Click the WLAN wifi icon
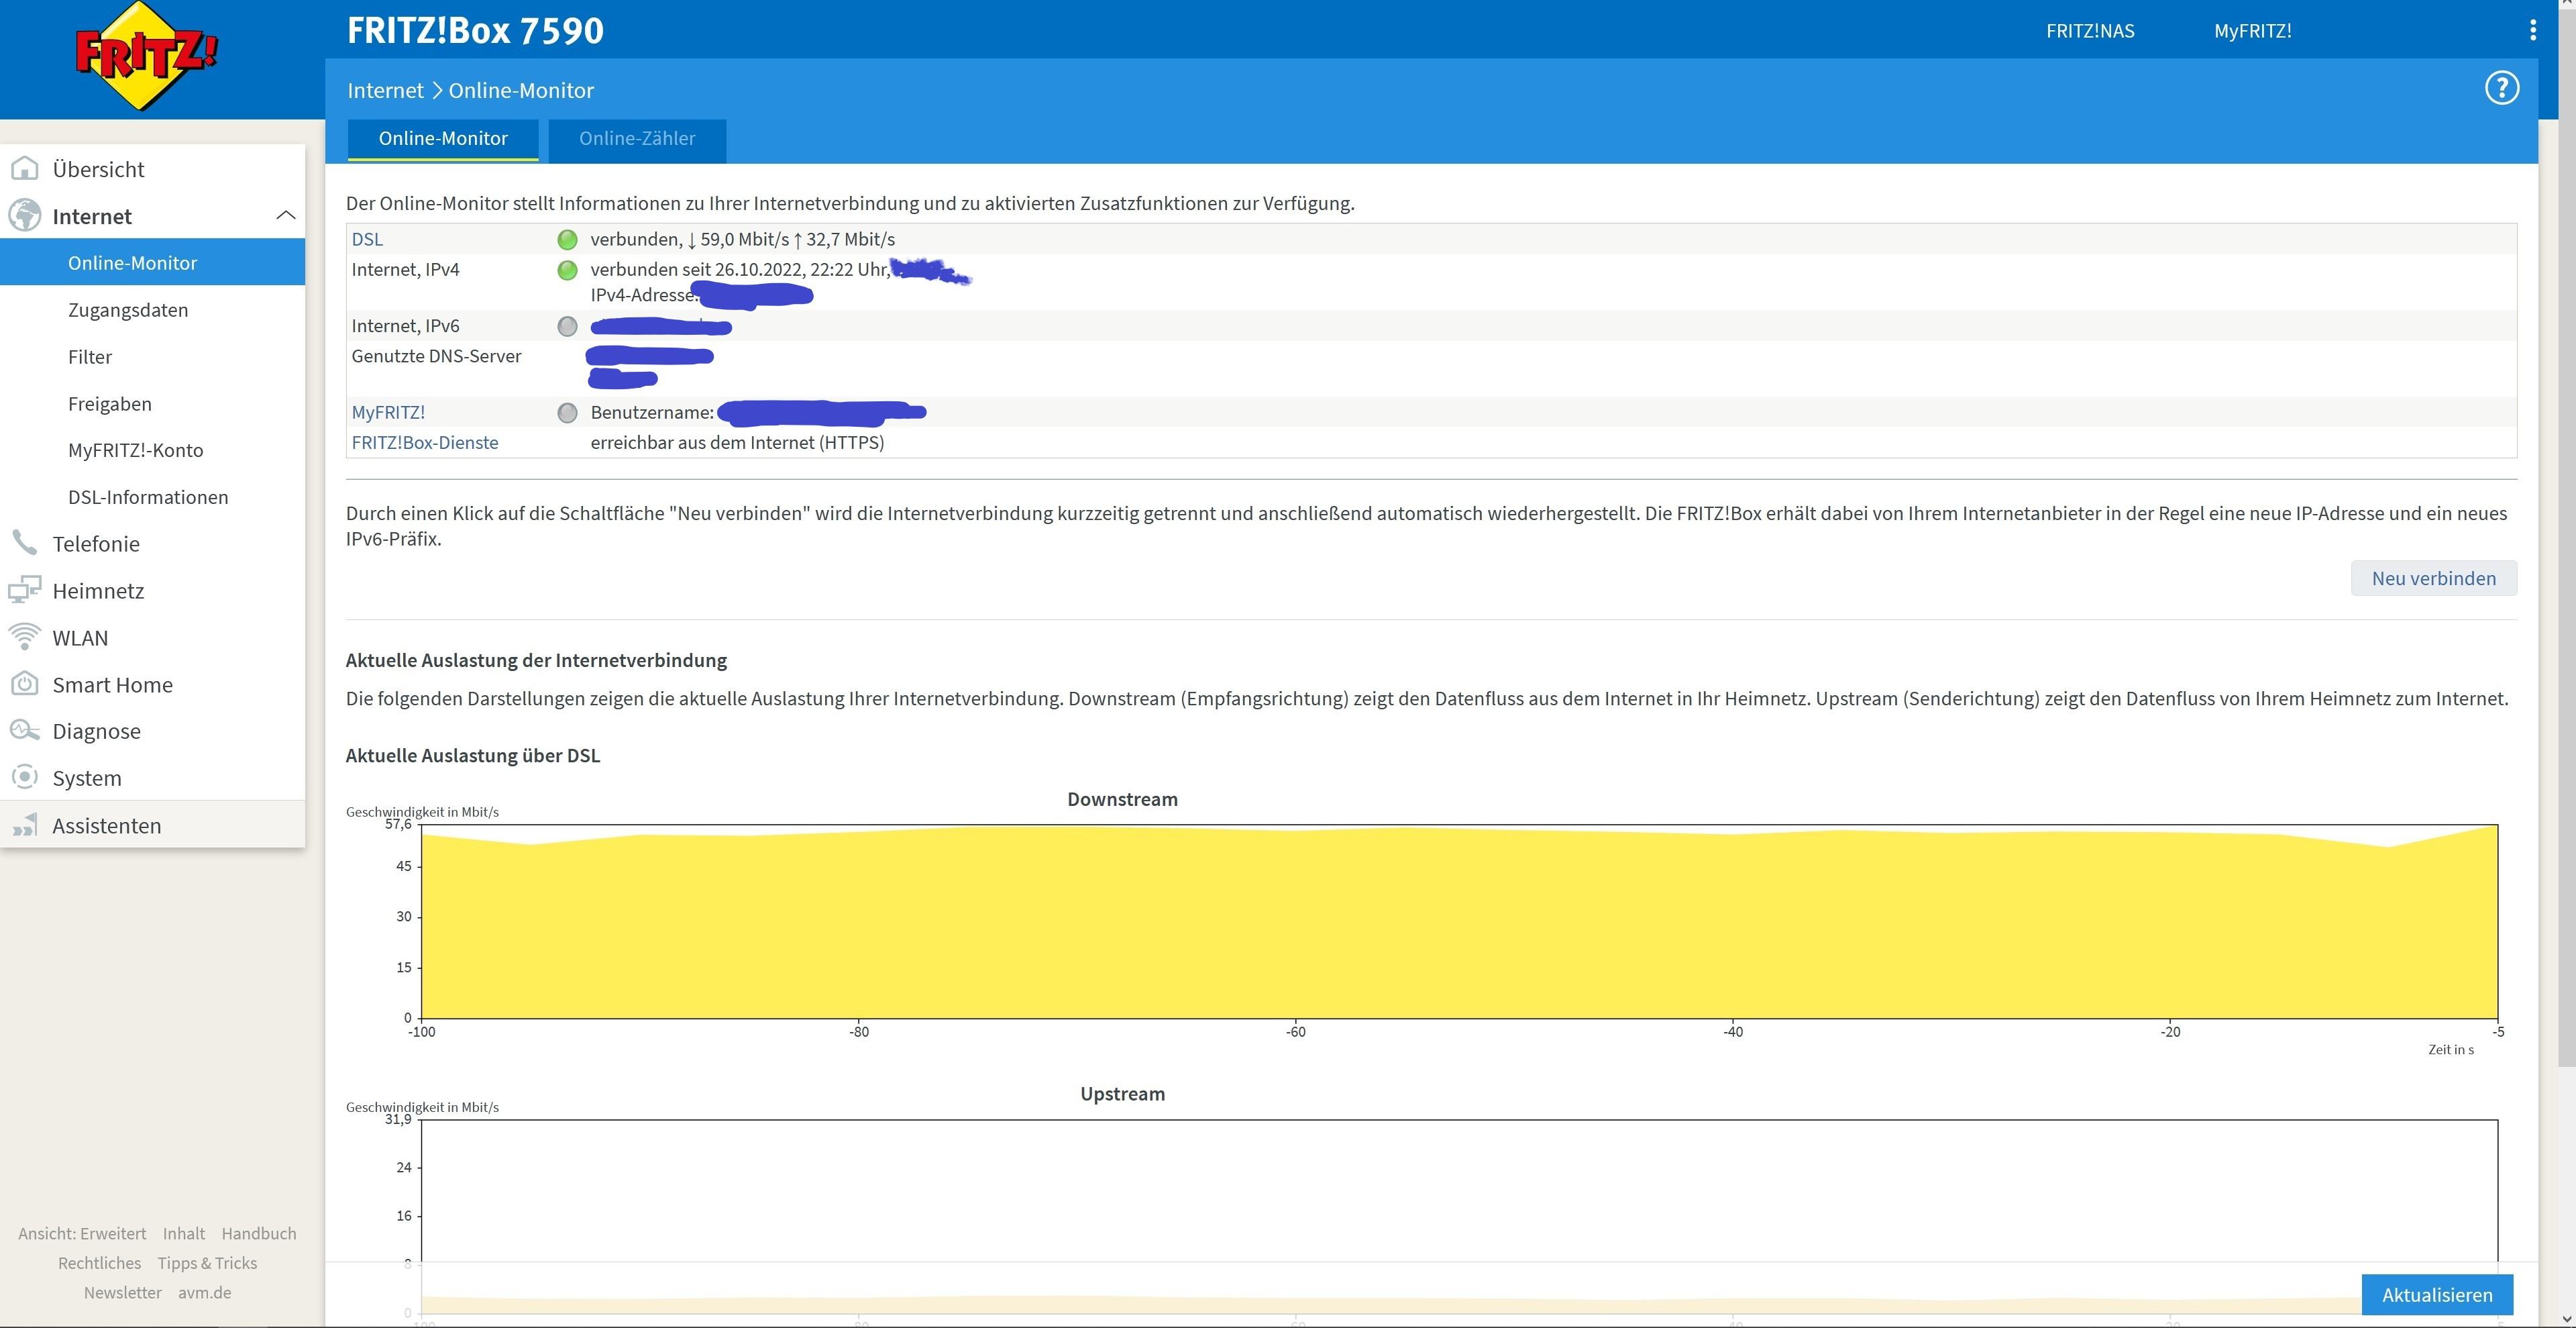 point(25,637)
